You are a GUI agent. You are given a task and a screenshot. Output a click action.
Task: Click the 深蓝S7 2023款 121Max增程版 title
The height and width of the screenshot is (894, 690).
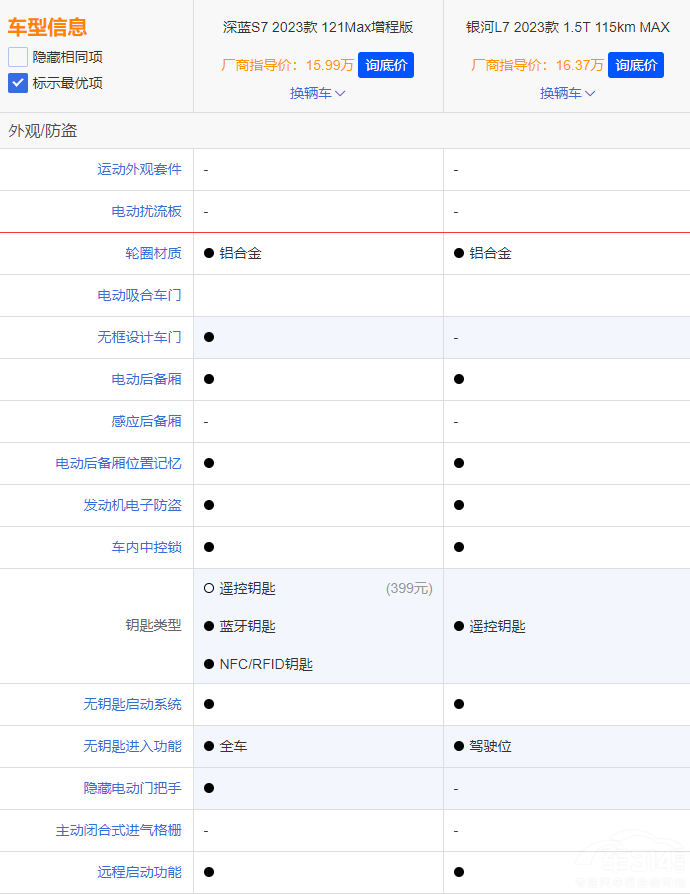318,27
